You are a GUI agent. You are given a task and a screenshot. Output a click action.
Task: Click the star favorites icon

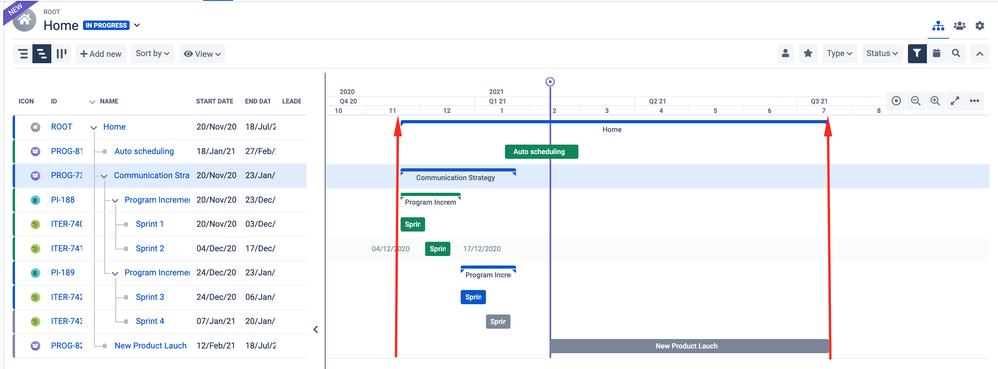coord(808,53)
